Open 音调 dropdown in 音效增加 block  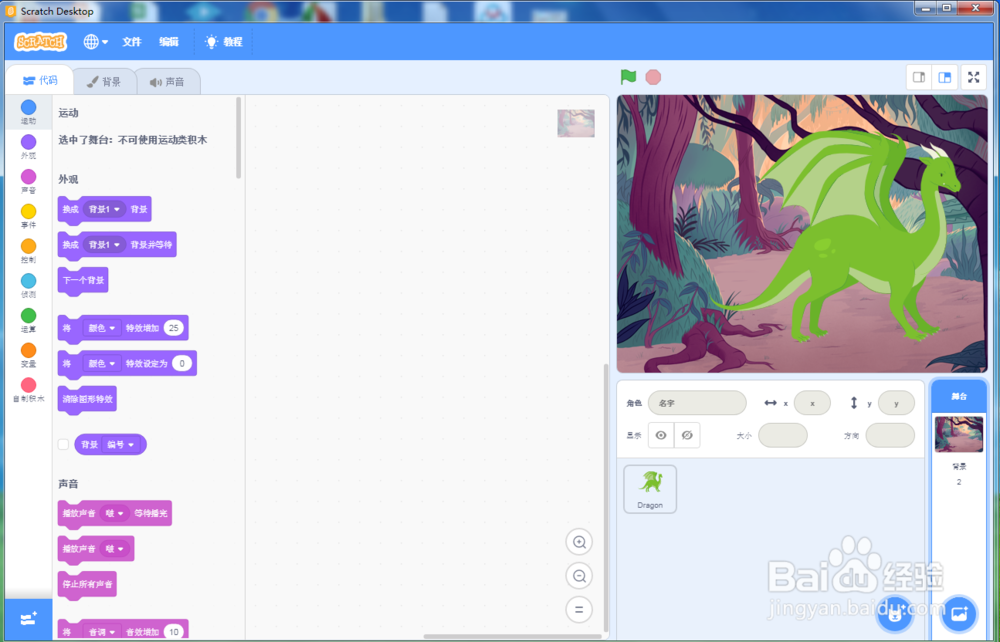pyautogui.click(x=101, y=632)
